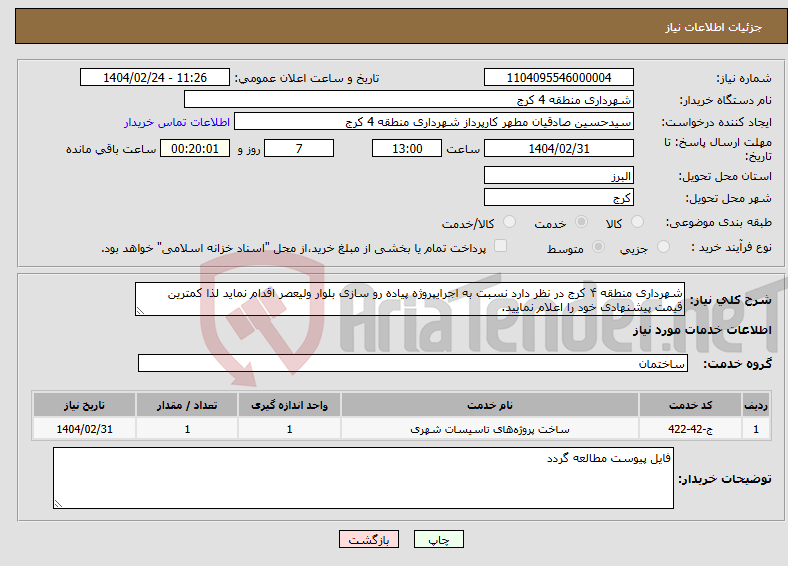
Task: Toggle the Islamic treasury payment checkbox
Action: coord(501,246)
